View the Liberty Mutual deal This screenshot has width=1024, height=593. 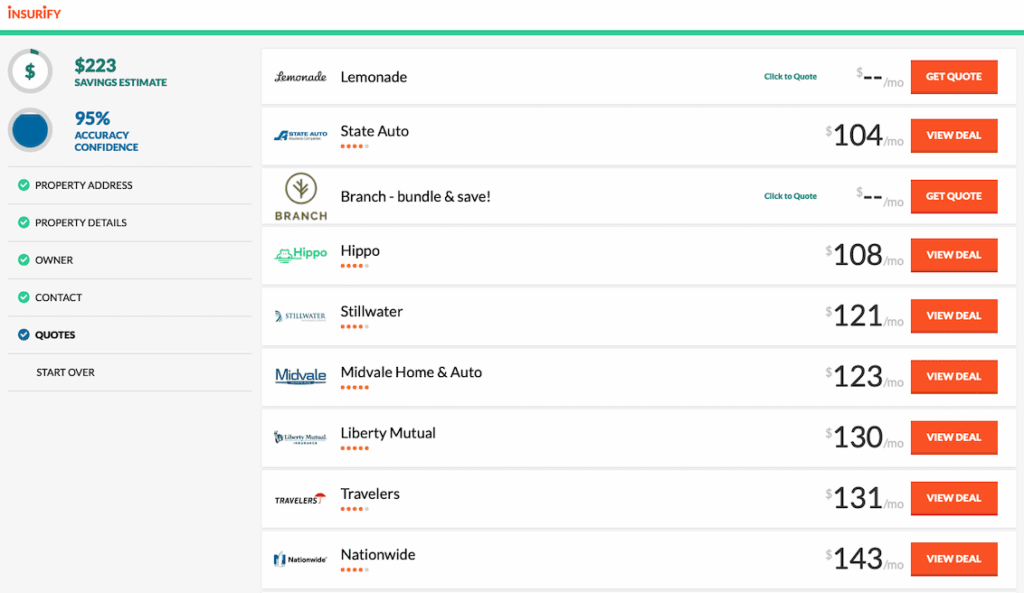(953, 437)
